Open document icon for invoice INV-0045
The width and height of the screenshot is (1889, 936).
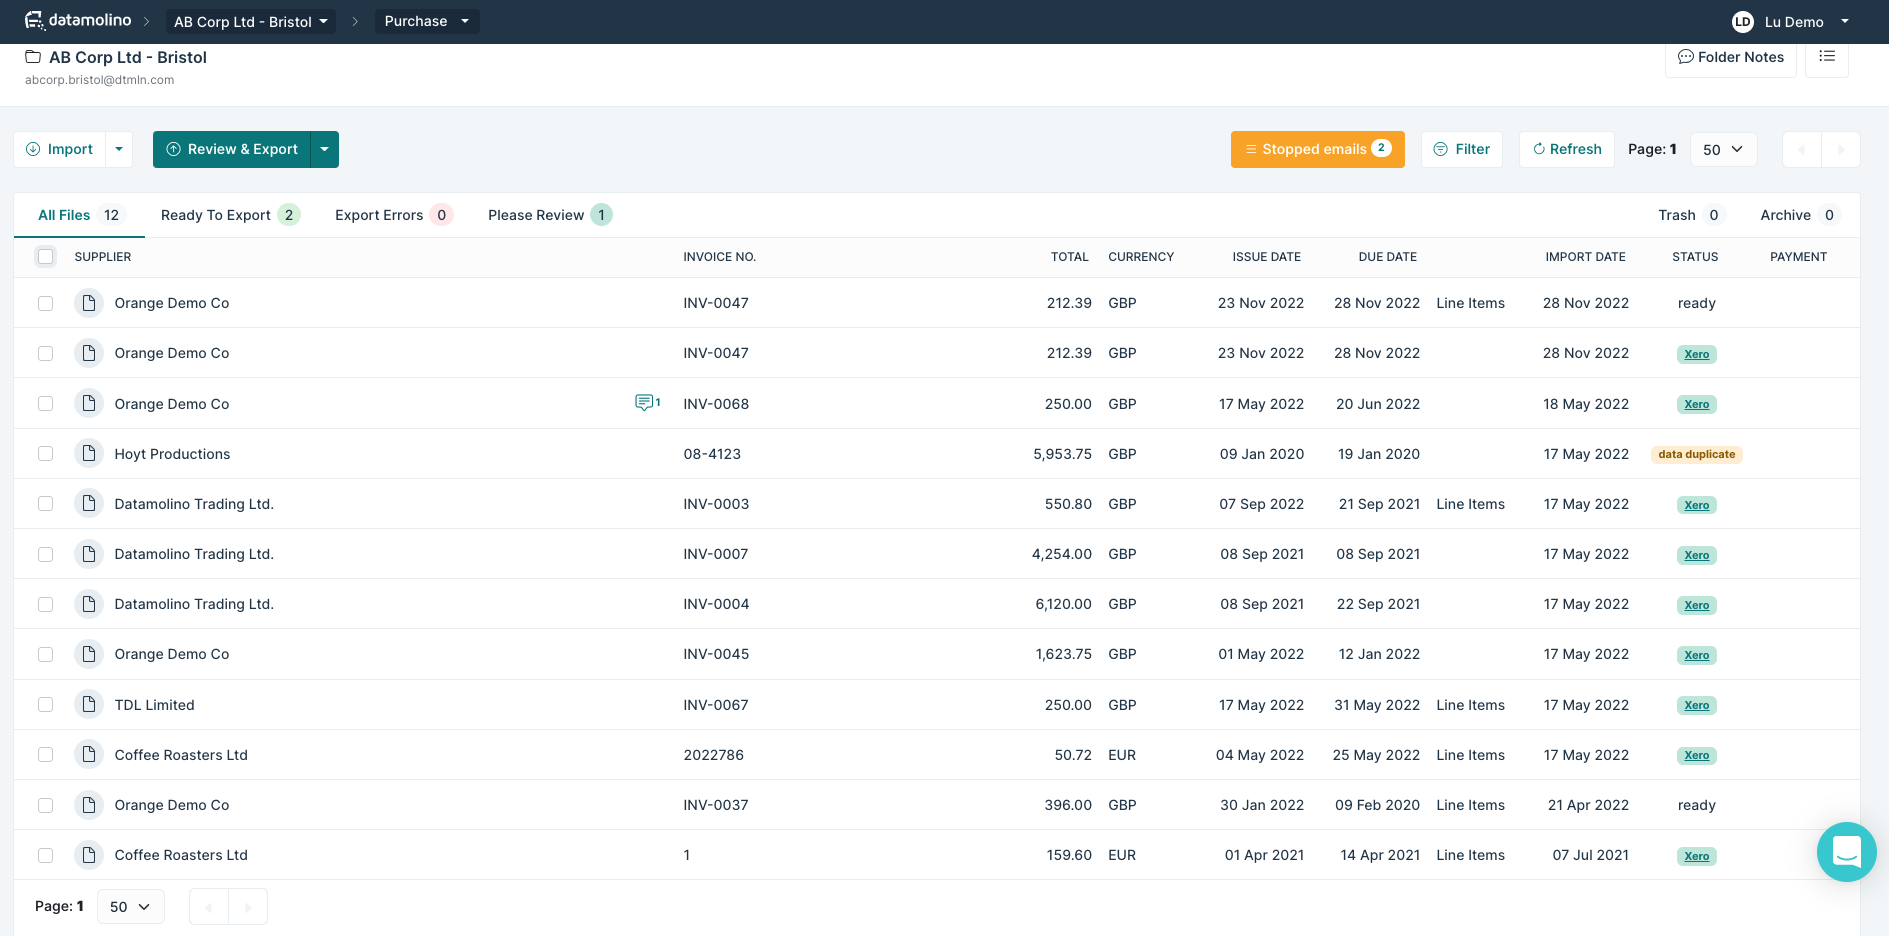(89, 654)
